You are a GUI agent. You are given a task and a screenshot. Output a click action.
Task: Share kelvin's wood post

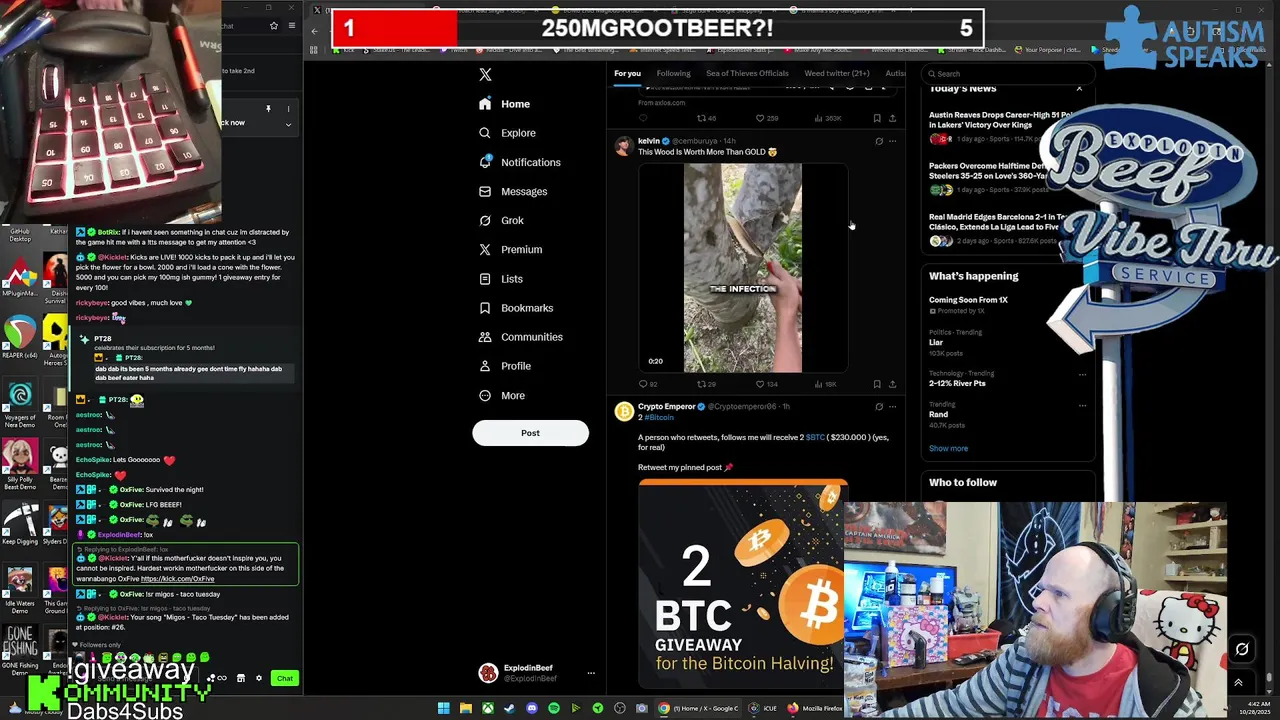click(892, 384)
